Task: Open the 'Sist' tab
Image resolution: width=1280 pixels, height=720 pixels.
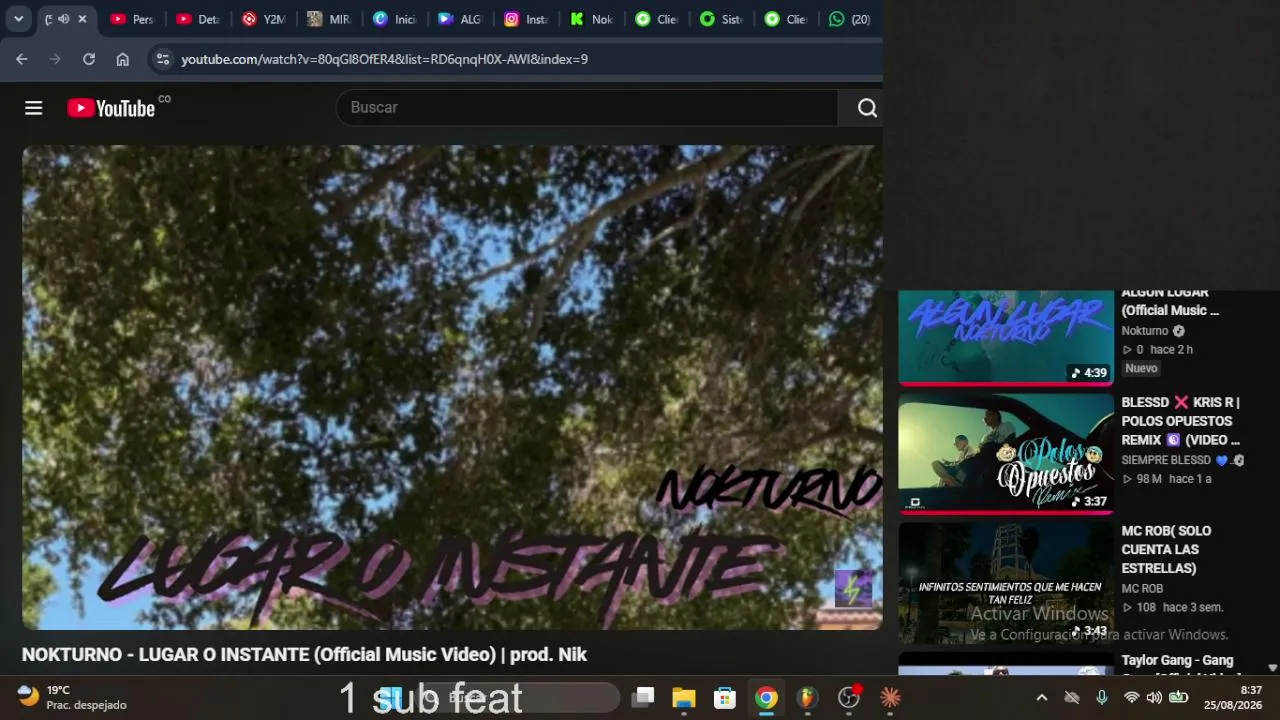Action: (722, 19)
